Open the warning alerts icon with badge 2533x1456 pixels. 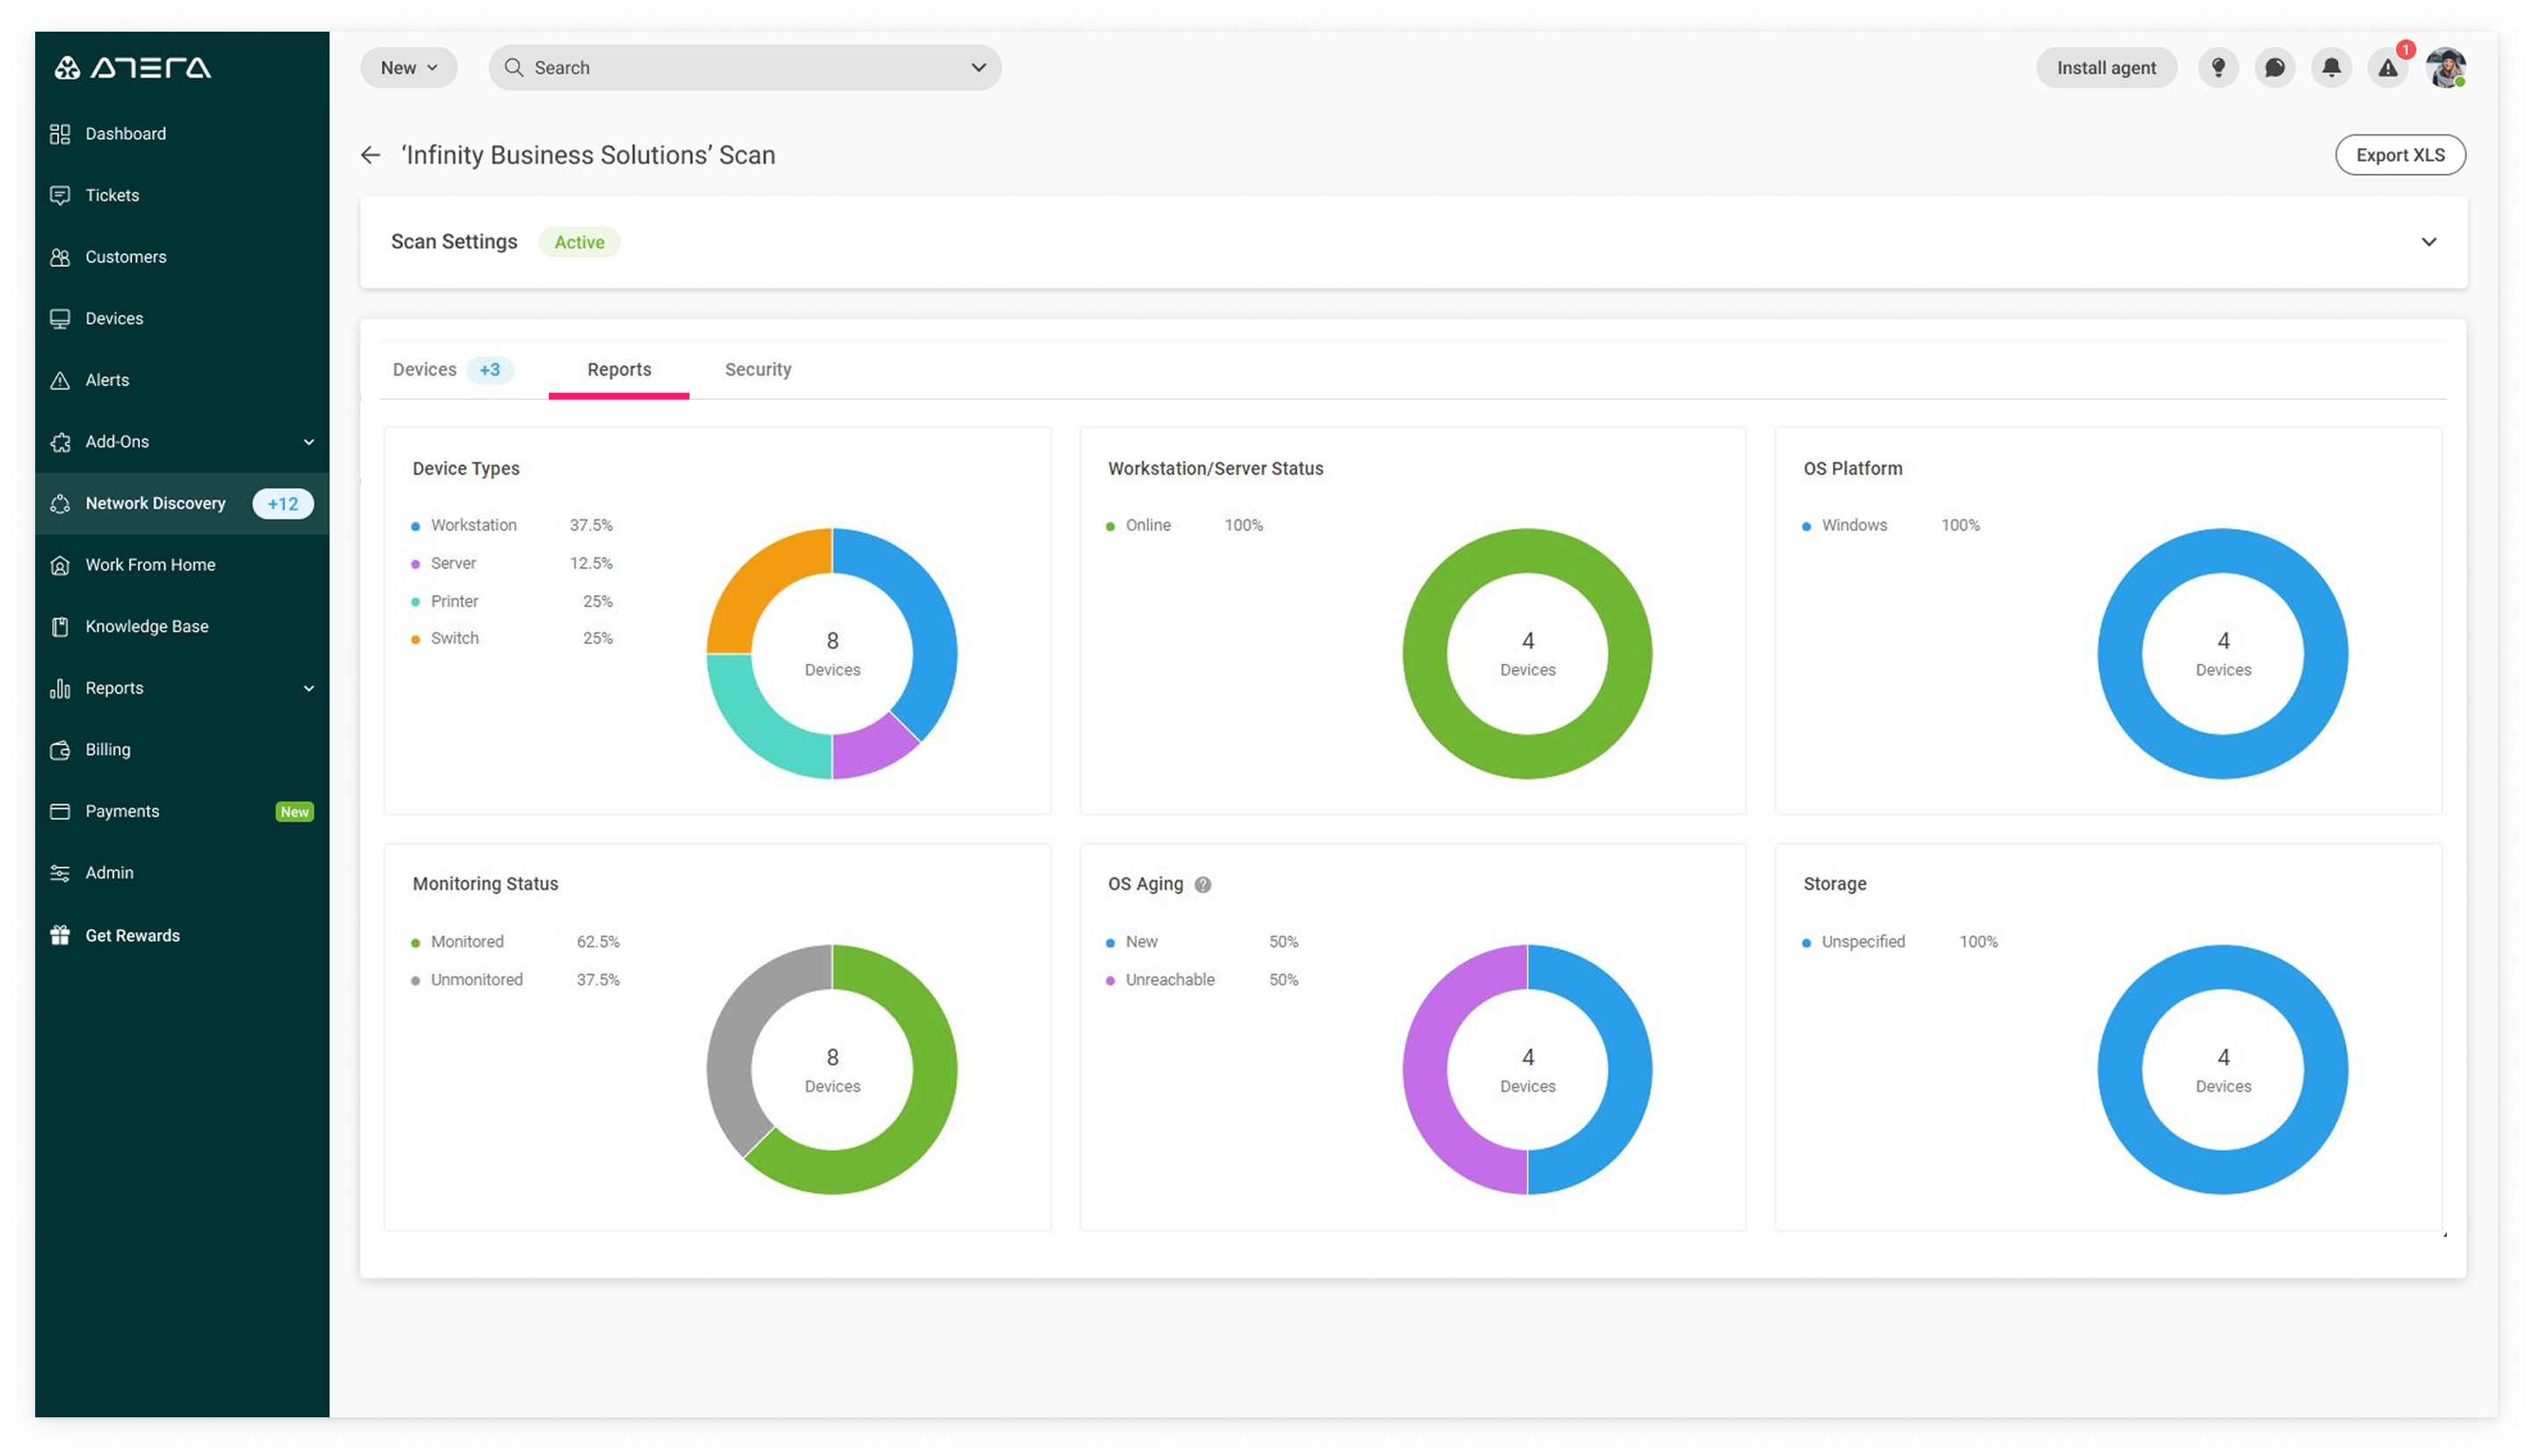click(x=2388, y=68)
